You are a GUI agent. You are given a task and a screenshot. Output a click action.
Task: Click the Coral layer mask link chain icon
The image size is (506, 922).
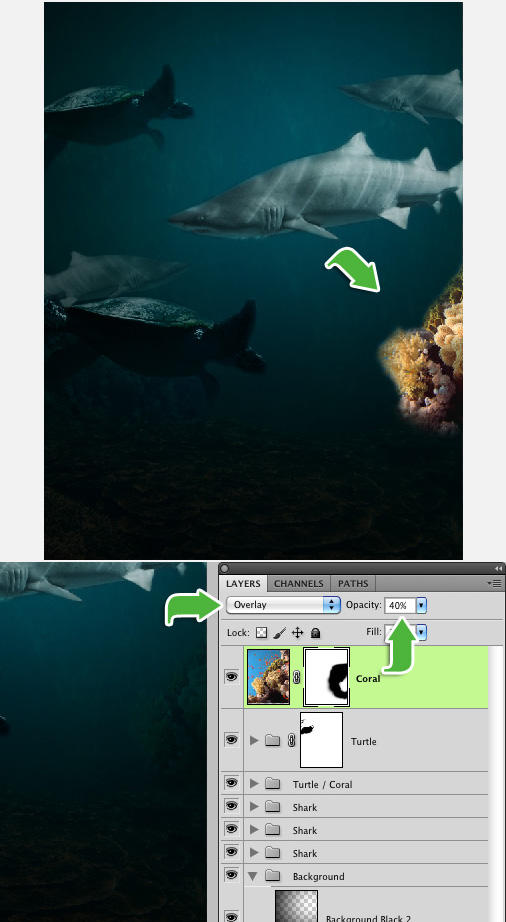(x=296, y=677)
